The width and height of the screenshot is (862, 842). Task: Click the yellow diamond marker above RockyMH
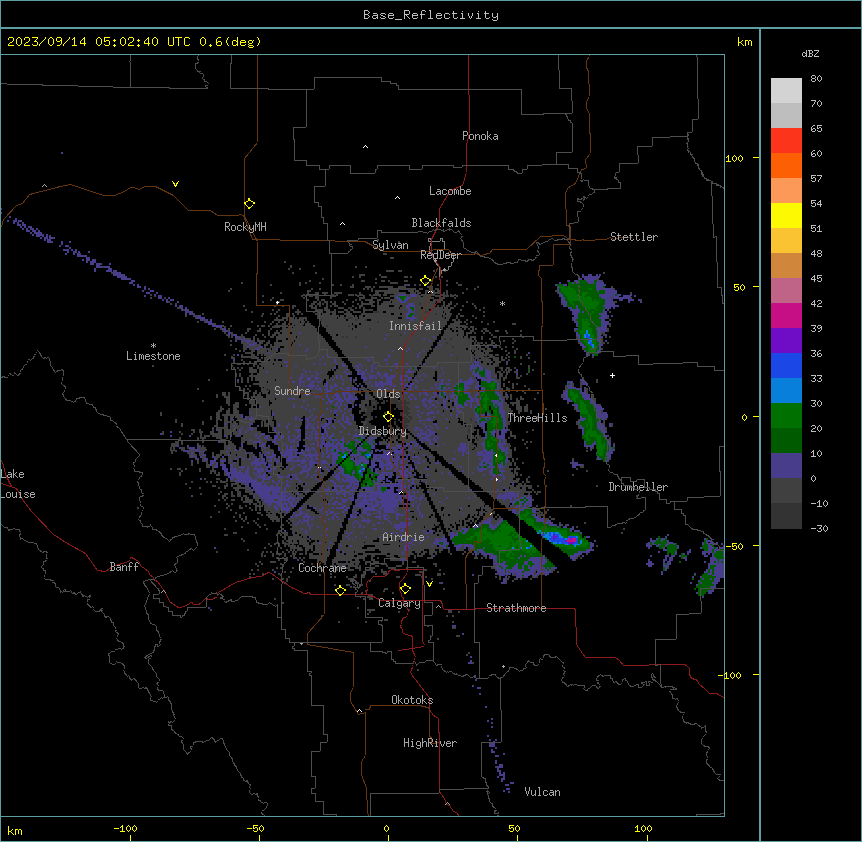[x=250, y=204]
